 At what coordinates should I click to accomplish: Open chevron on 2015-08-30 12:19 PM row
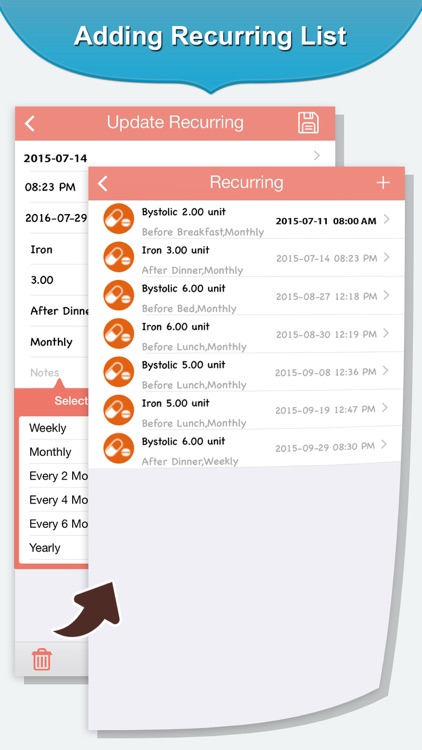tap(387, 333)
